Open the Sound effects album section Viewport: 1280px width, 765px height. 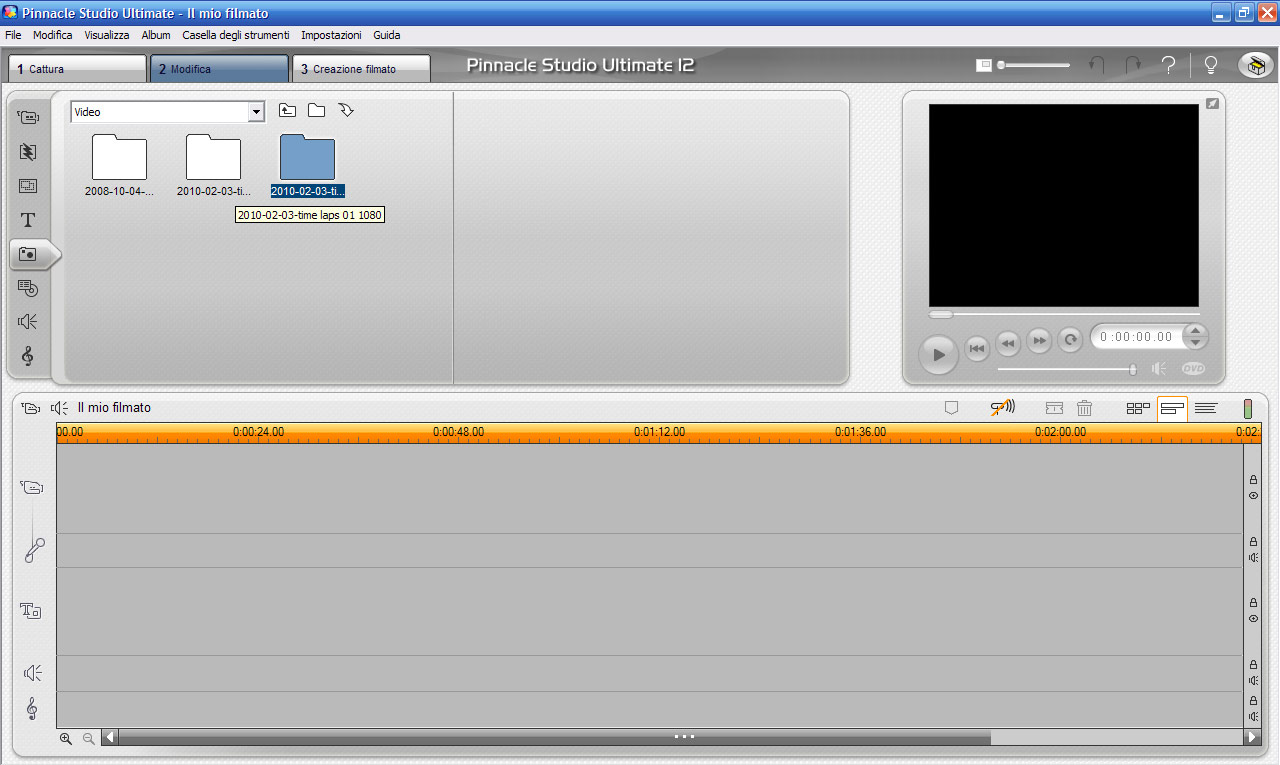pyautogui.click(x=28, y=321)
